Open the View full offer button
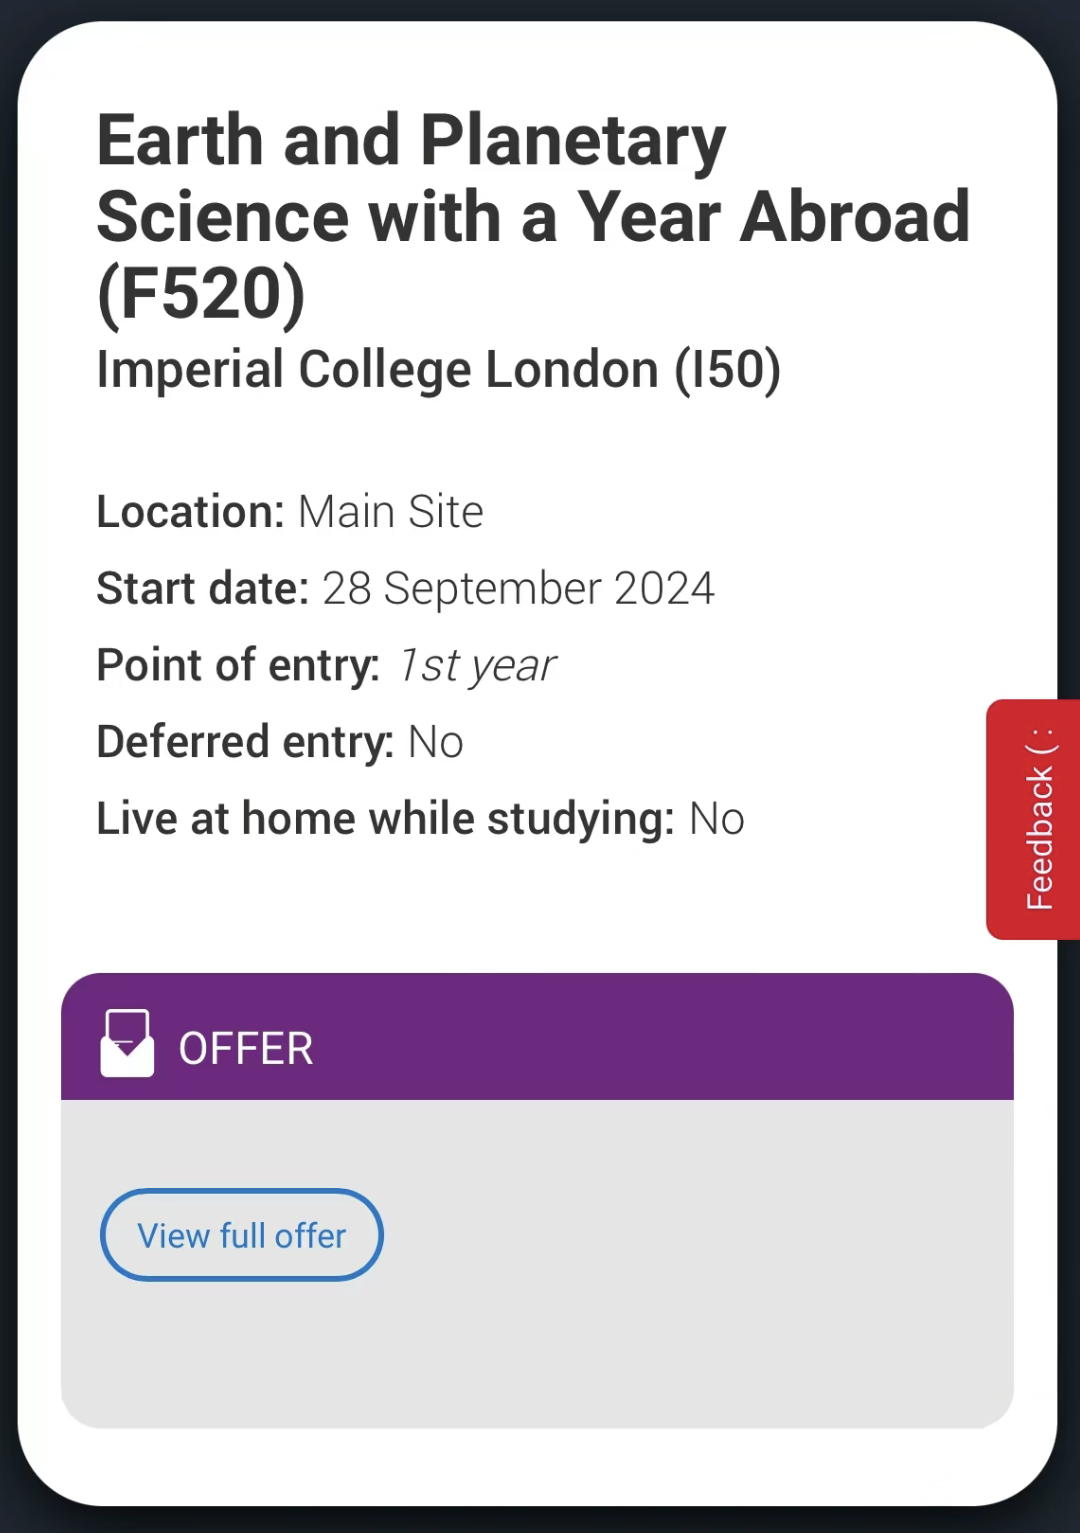Viewport: 1080px width, 1533px height. [242, 1235]
